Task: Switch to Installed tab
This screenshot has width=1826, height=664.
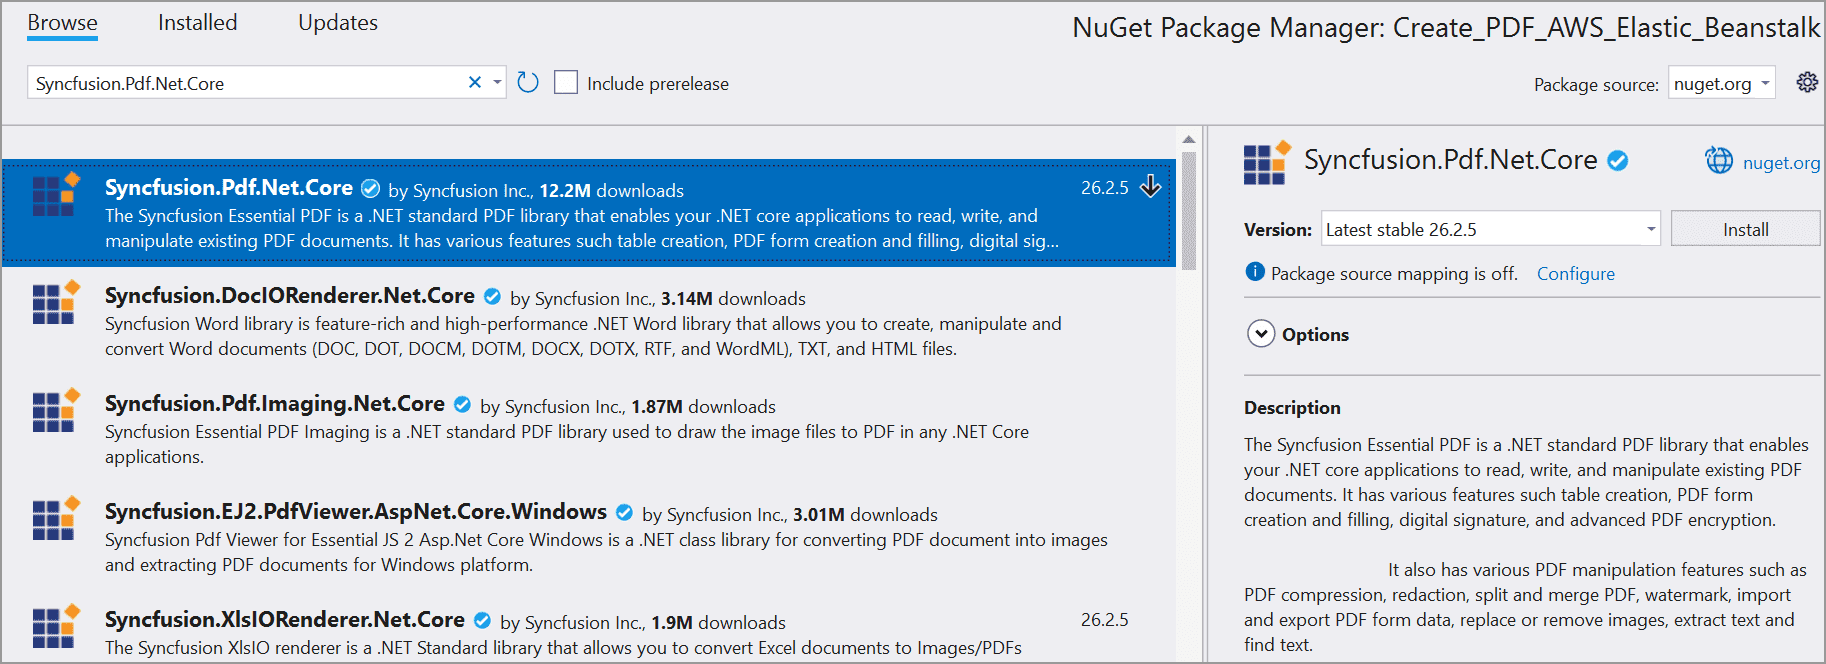Action: (x=197, y=23)
